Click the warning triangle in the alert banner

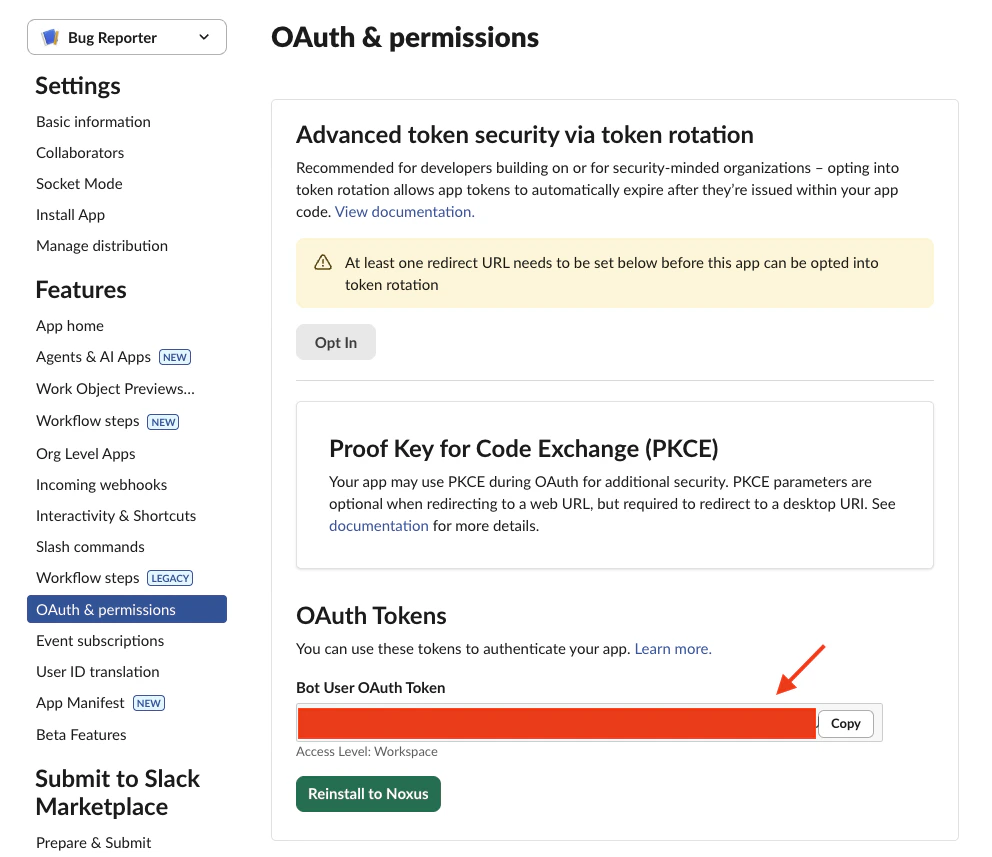322,261
